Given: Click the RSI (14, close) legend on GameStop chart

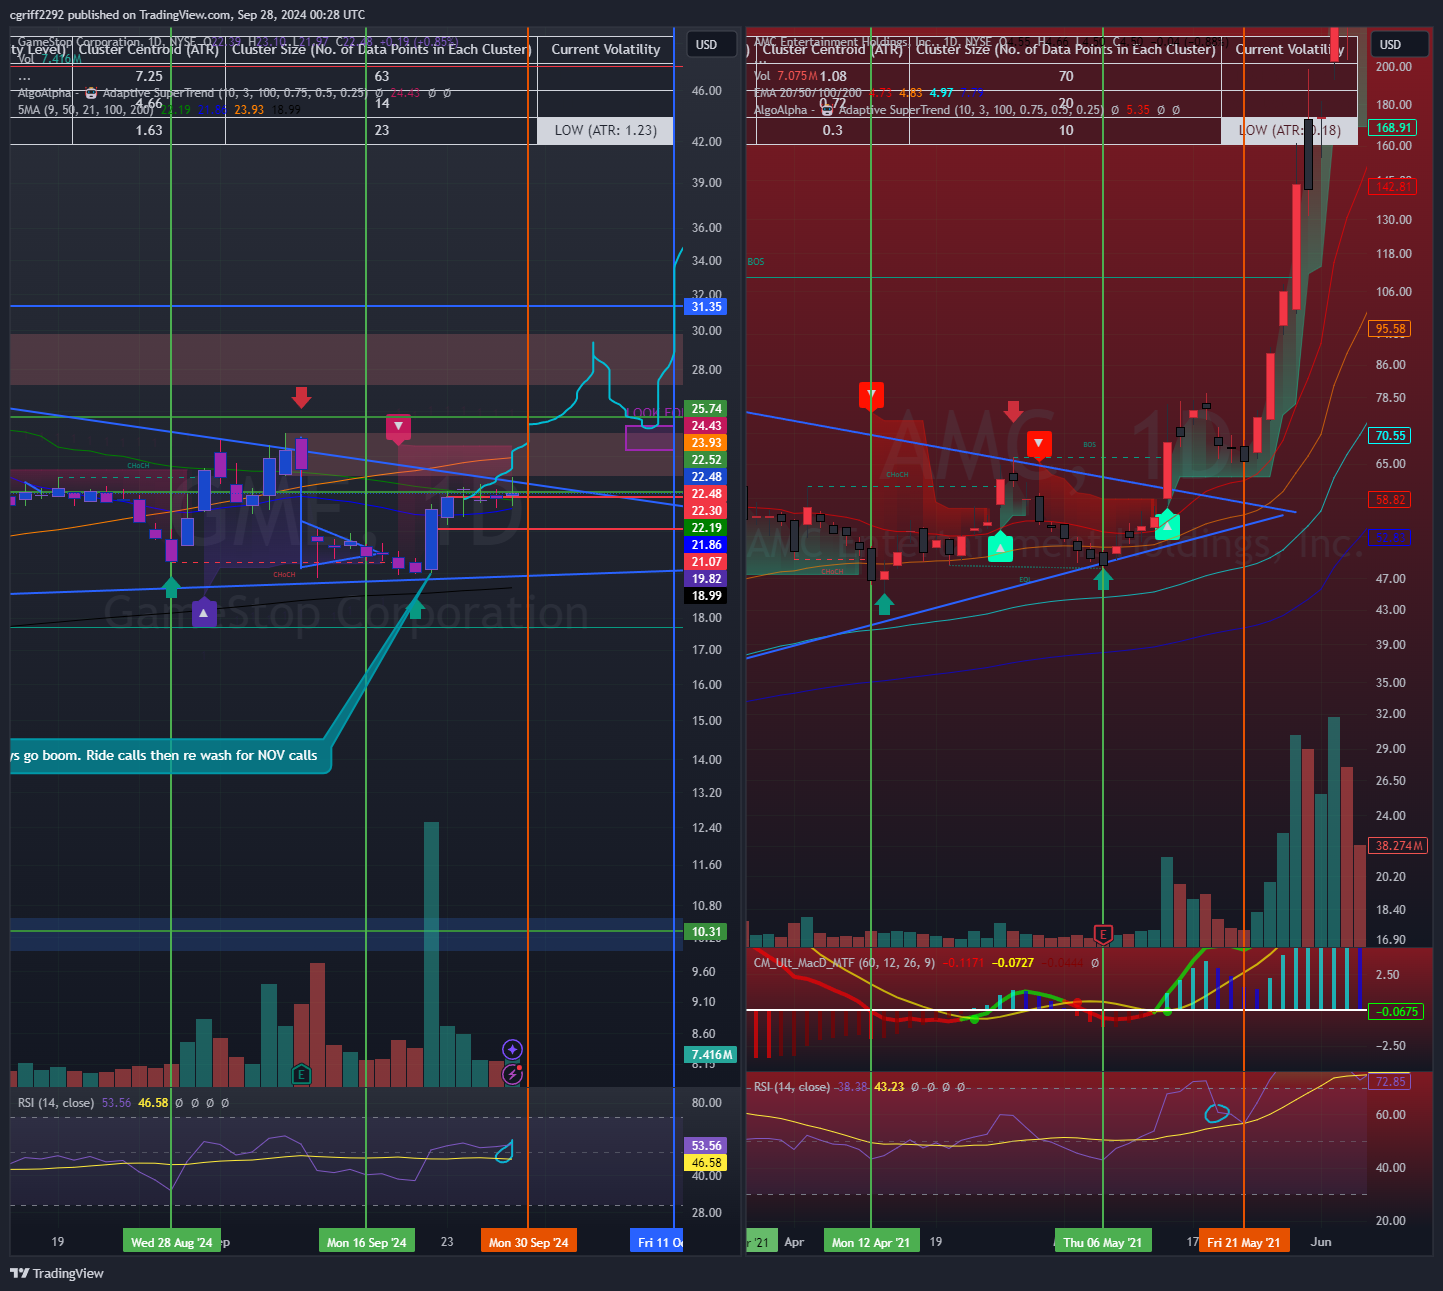Looking at the screenshot, I should click(x=56, y=1103).
